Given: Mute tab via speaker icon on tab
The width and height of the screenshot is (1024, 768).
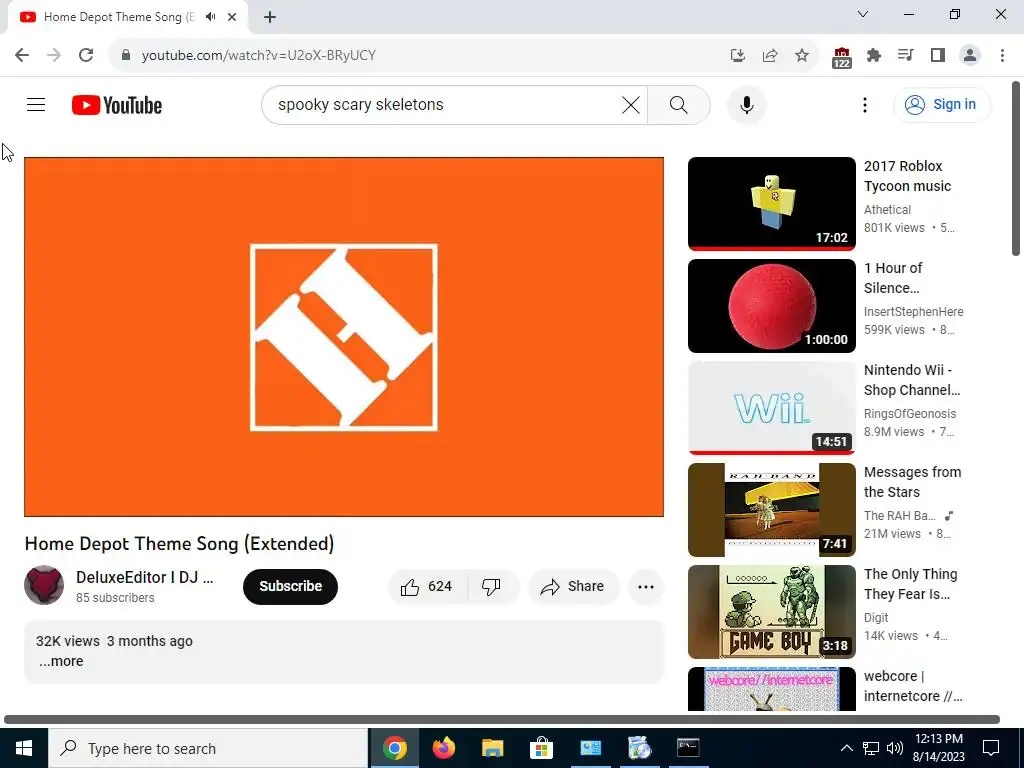Looking at the screenshot, I should coord(210,17).
